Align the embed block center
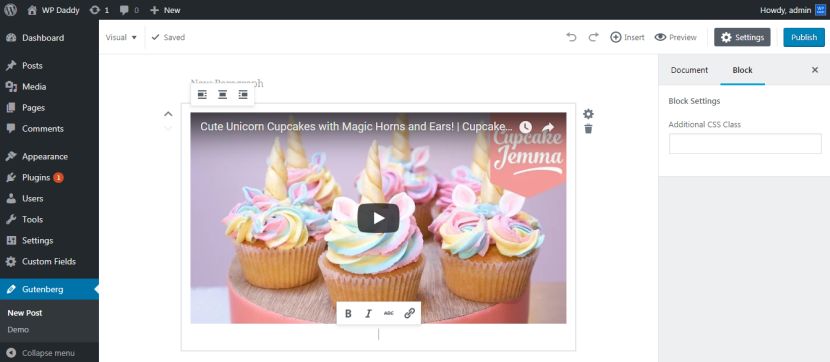Viewport: 830px width, 362px height. point(223,95)
